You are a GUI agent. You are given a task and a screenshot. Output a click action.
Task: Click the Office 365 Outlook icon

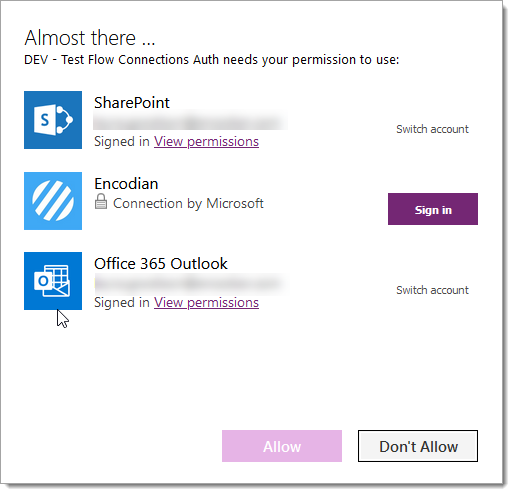pos(53,281)
